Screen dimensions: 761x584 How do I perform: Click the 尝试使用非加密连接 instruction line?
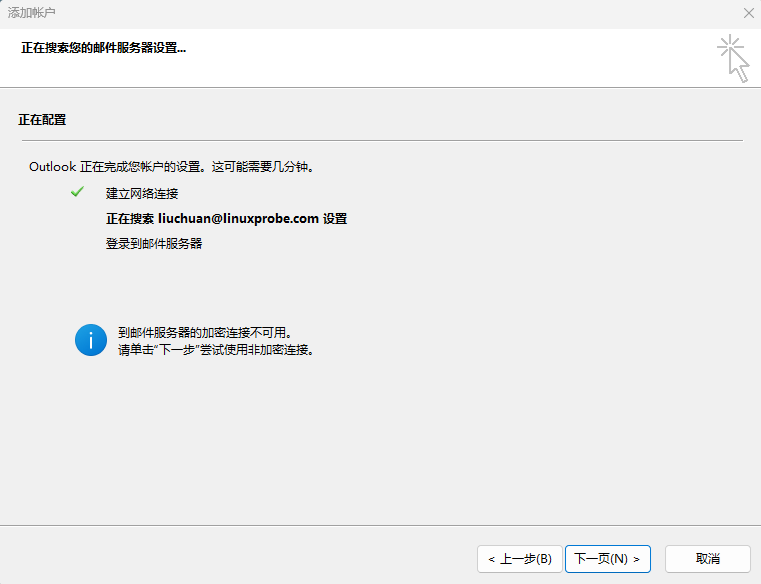click(x=216, y=350)
